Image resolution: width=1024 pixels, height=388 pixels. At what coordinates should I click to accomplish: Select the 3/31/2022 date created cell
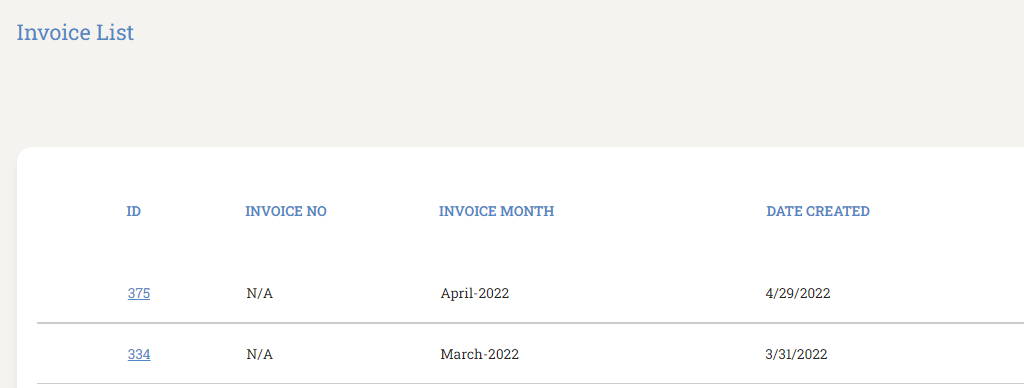click(x=796, y=355)
